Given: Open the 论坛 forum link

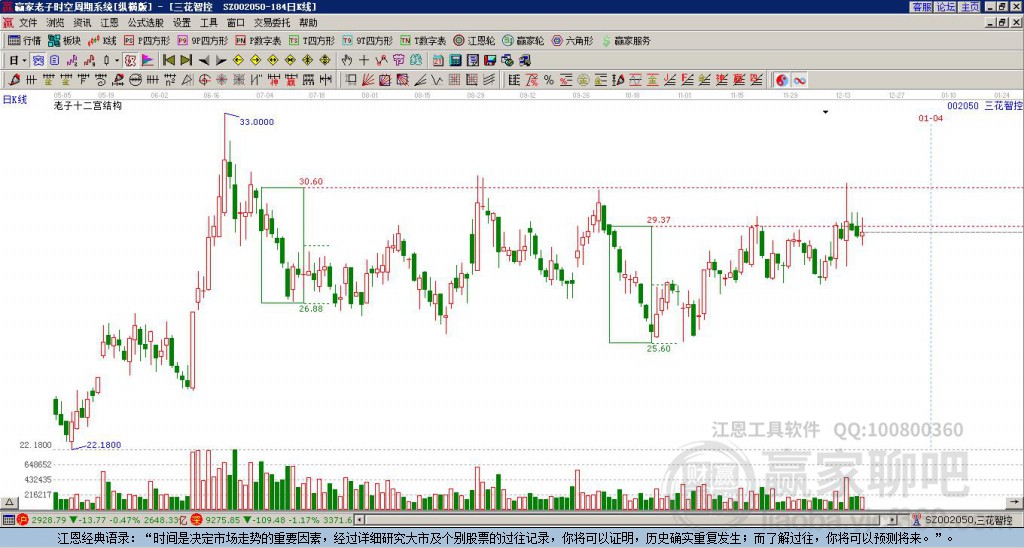Looking at the screenshot, I should tap(946, 7).
